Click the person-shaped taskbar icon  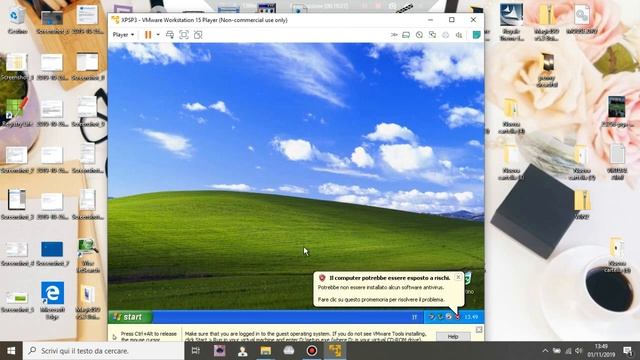(x=242, y=351)
